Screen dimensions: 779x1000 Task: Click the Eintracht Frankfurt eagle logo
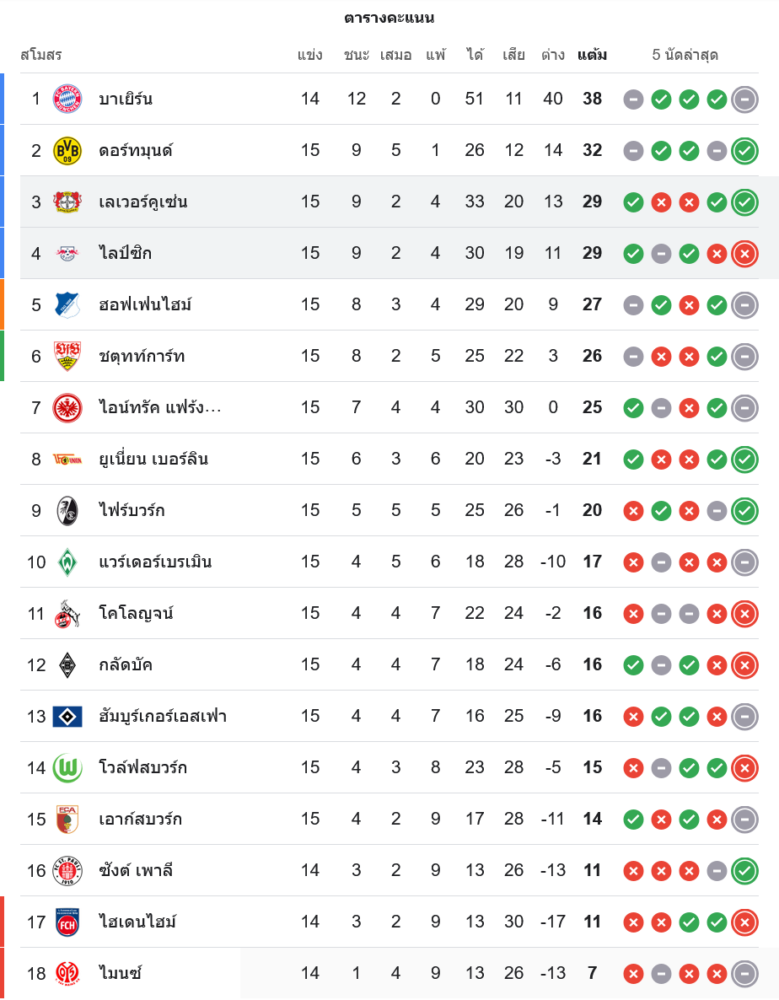point(67,407)
